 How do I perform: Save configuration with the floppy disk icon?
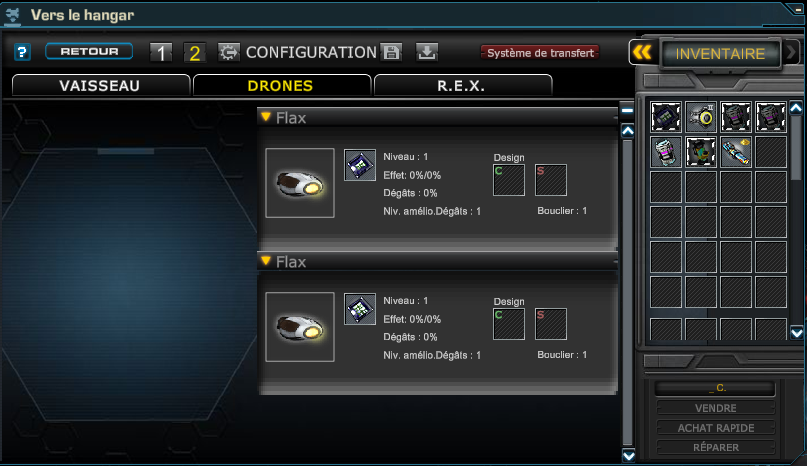(x=392, y=52)
